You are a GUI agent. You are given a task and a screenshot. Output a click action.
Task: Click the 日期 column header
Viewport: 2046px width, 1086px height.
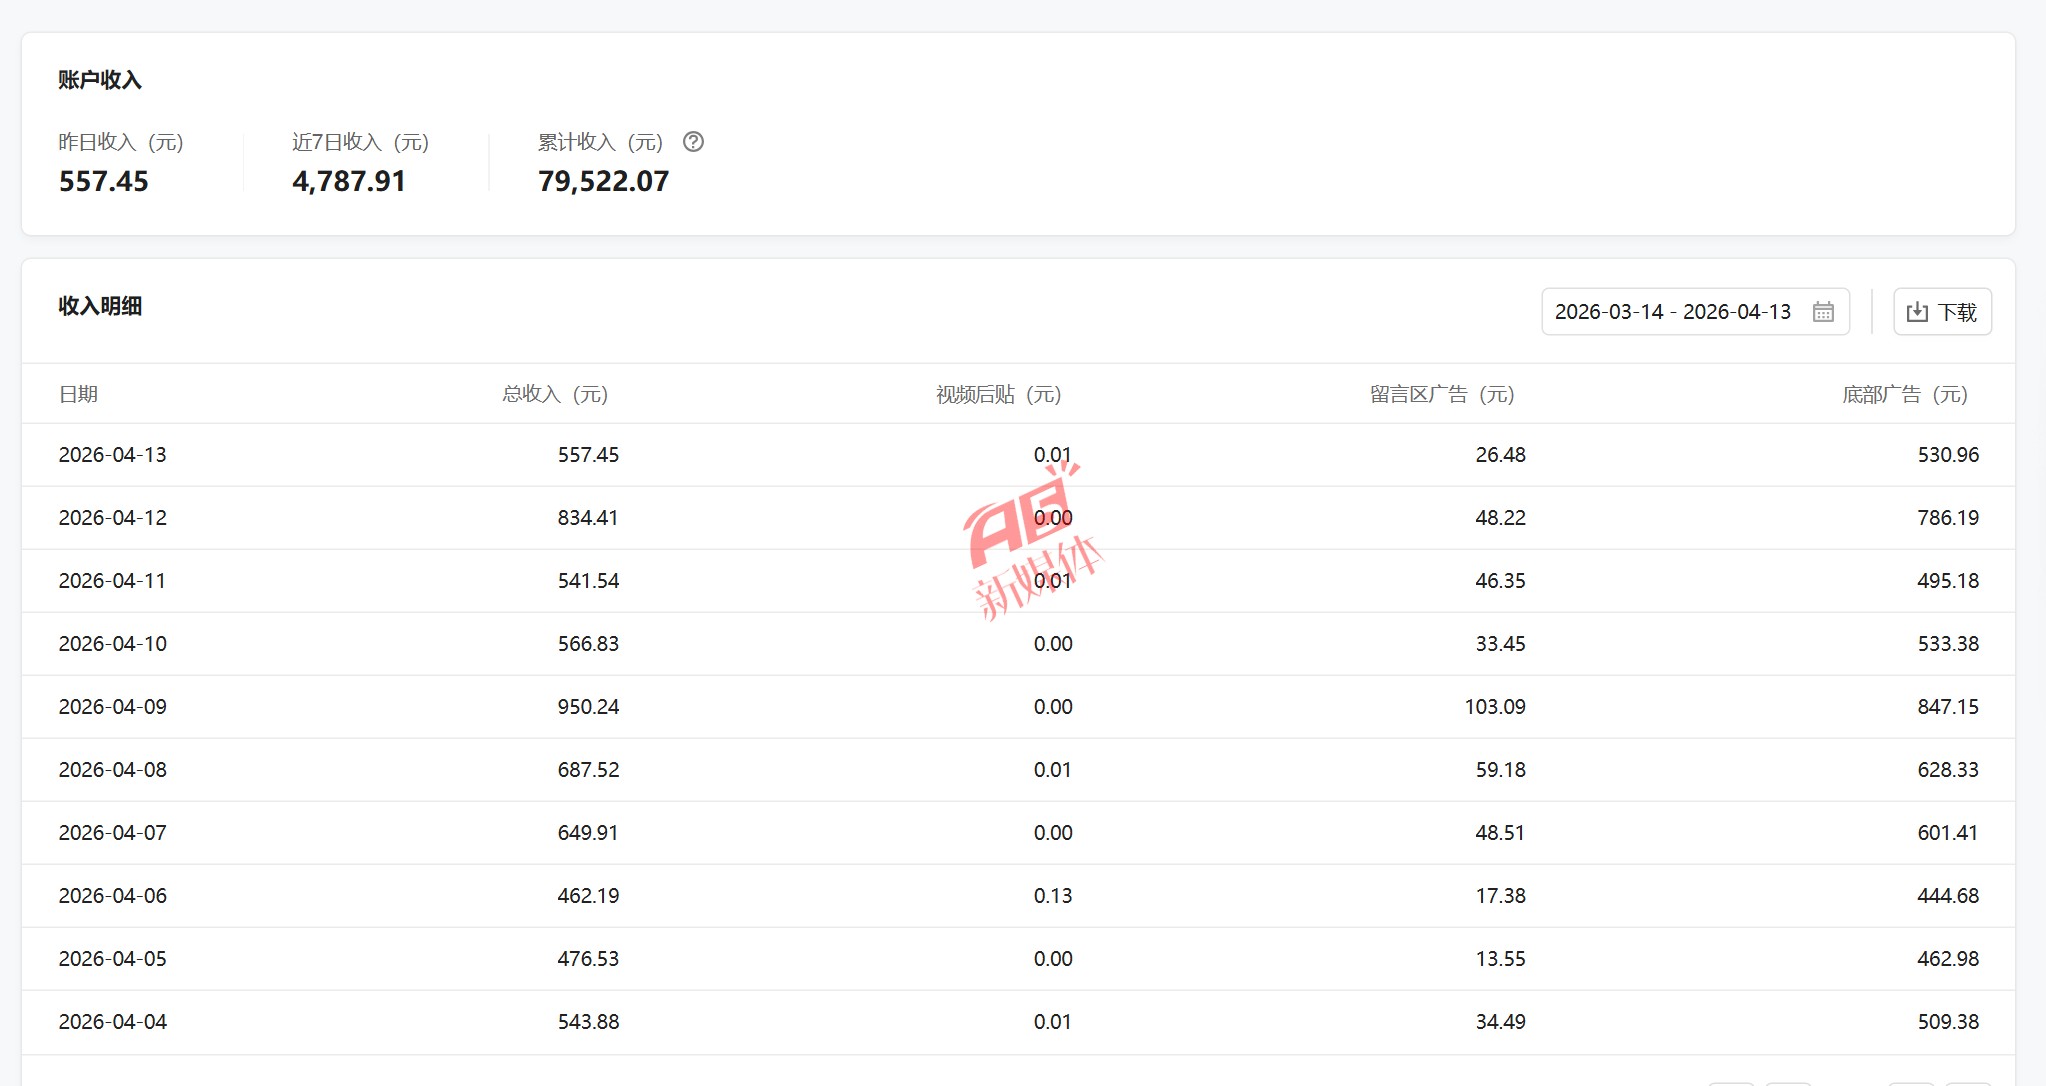[78, 394]
